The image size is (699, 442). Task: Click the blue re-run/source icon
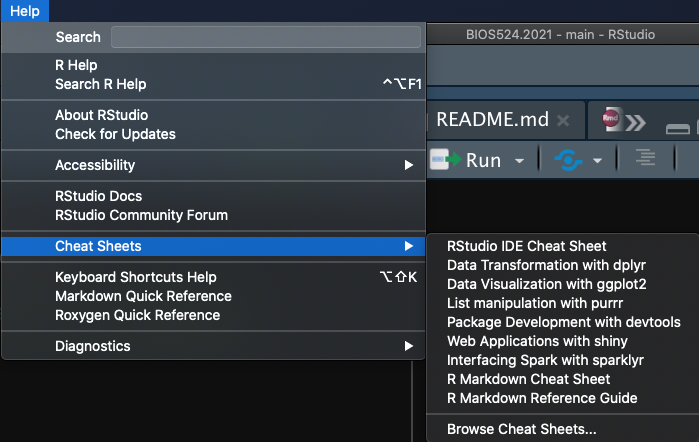tap(568, 160)
